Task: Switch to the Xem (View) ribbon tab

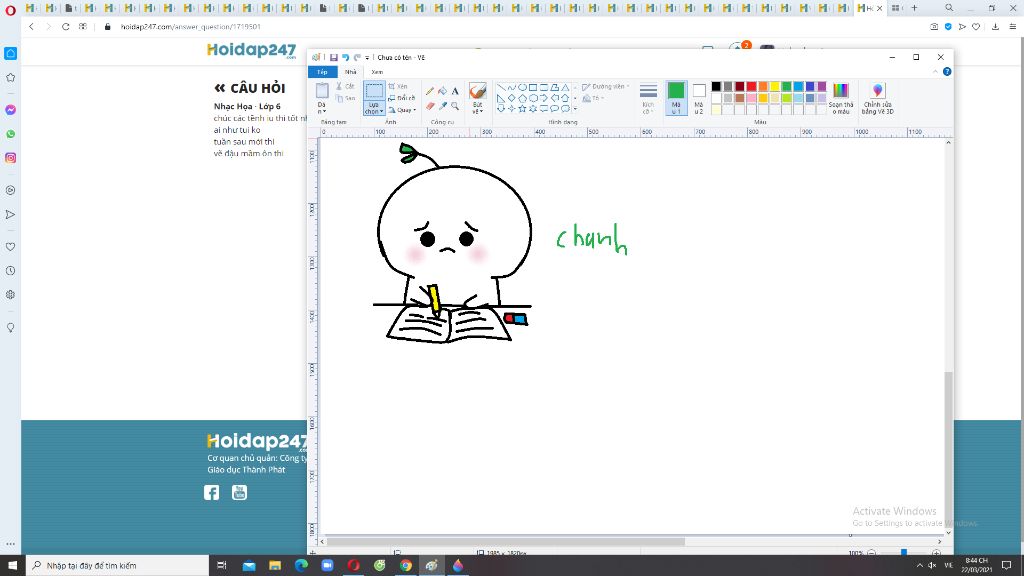Action: pyautogui.click(x=377, y=72)
